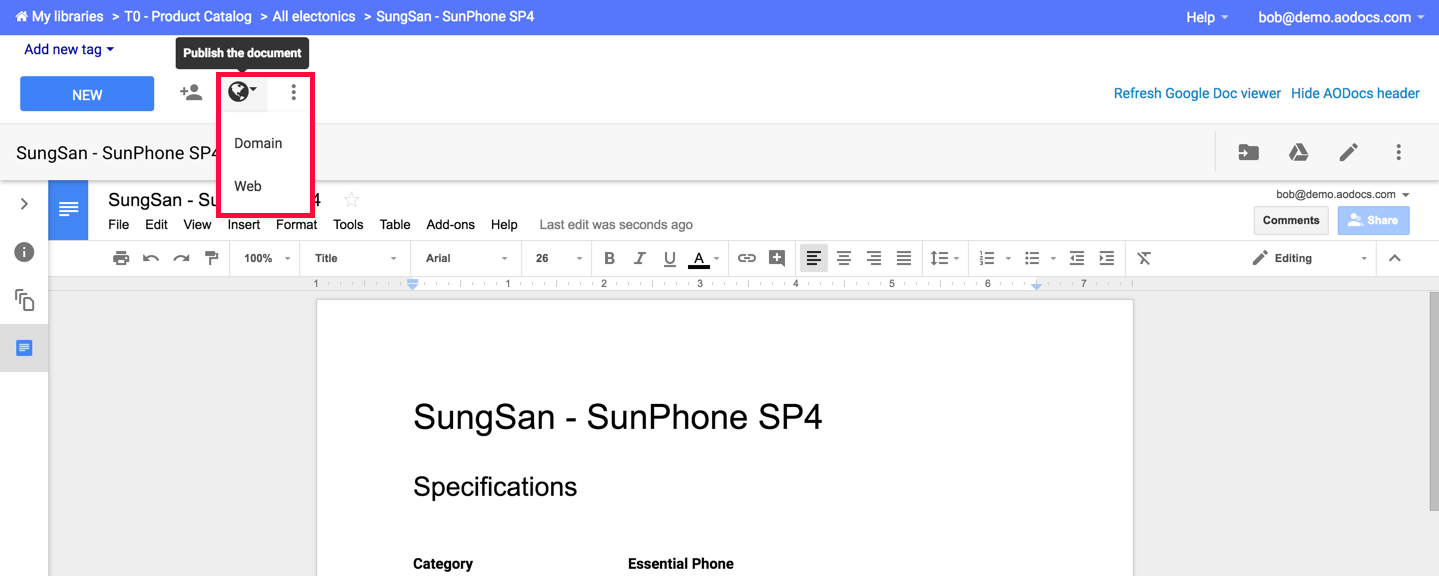Click the insert comment icon
Screen dimensions: 1439x576
pos(777,258)
